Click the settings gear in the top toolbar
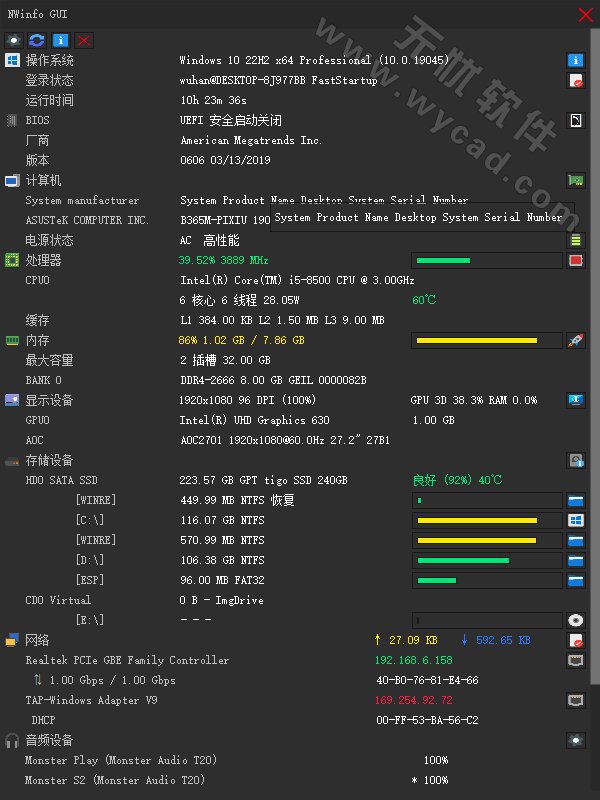This screenshot has height=800, width=600. (15, 40)
